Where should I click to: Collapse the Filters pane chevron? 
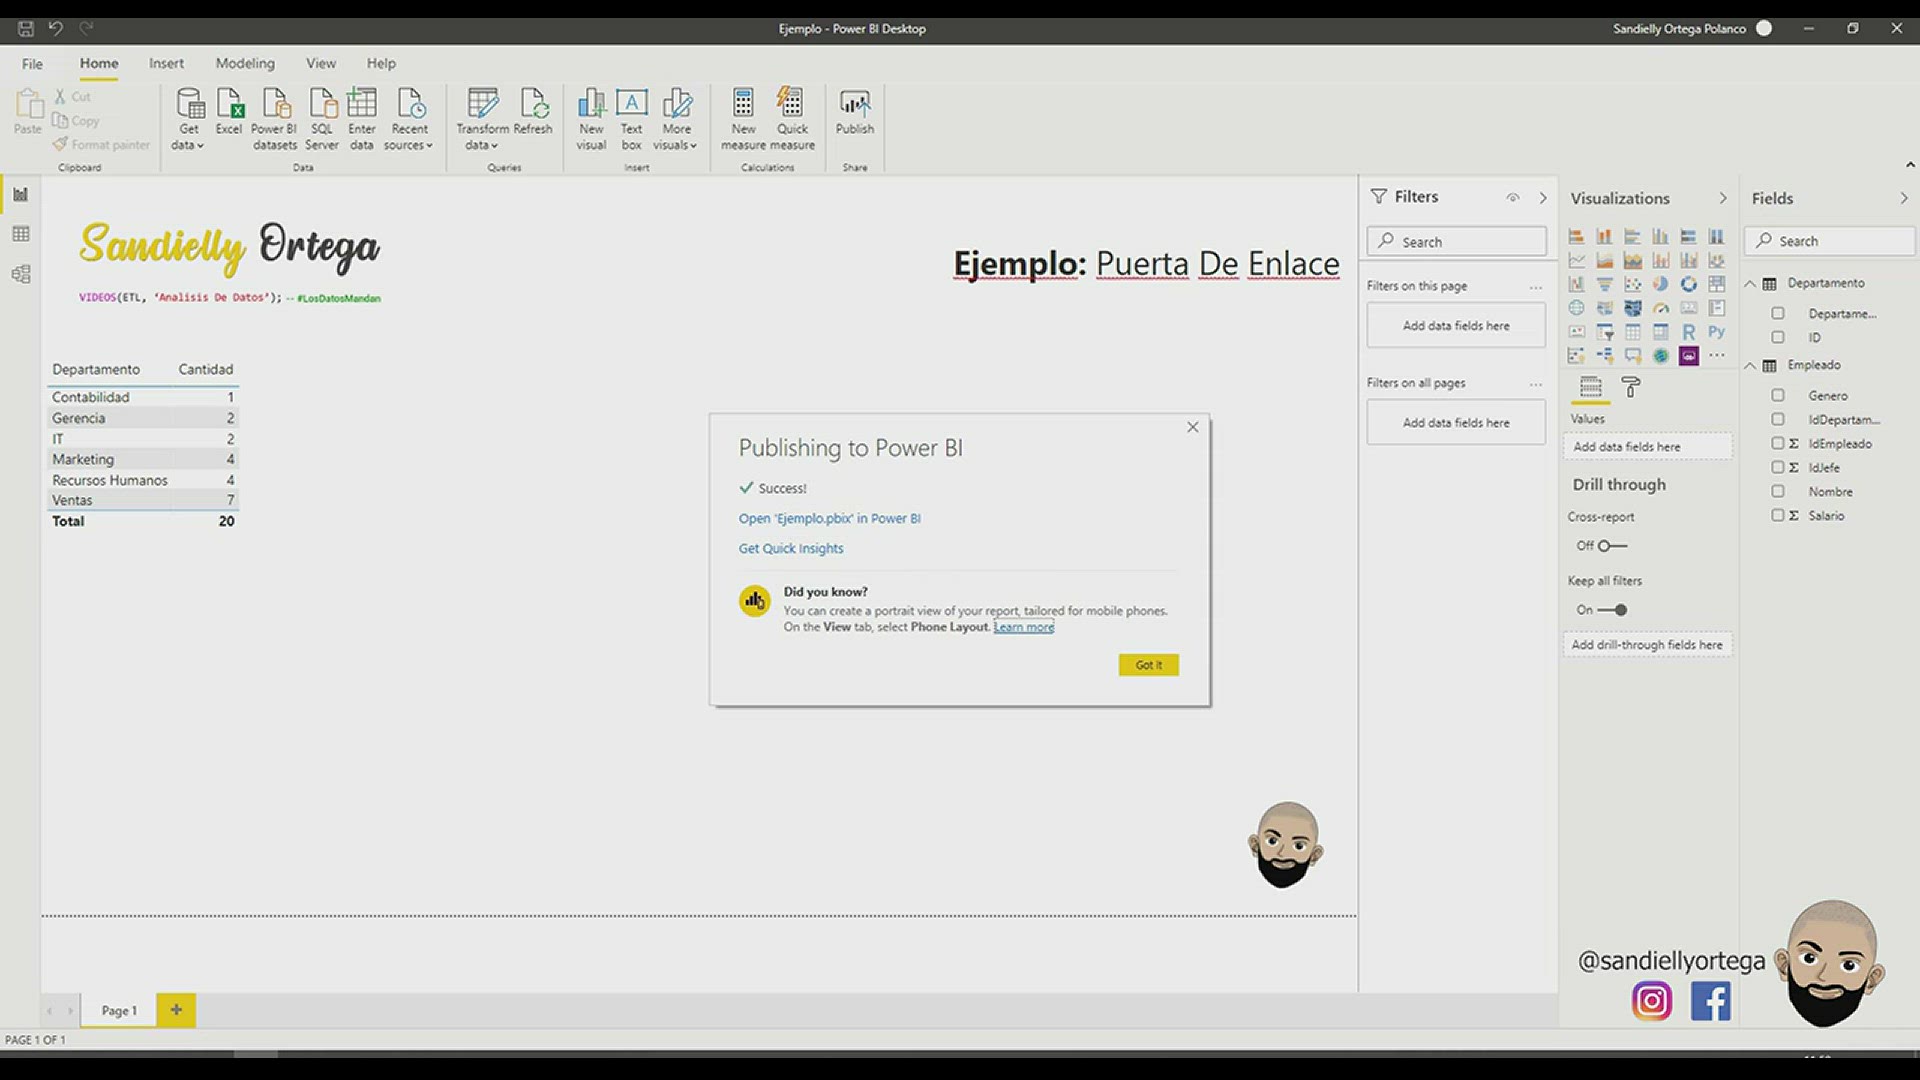pyautogui.click(x=1543, y=198)
